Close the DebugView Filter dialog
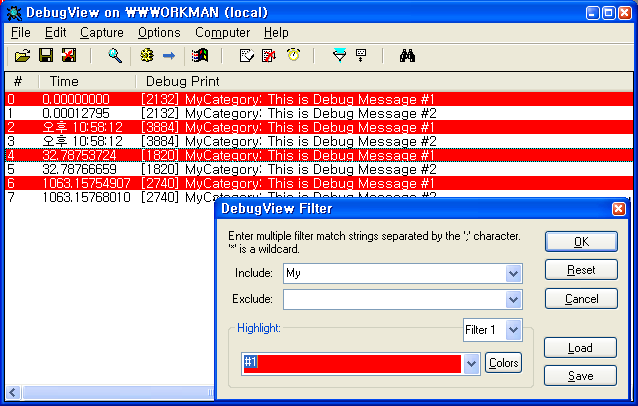The height and width of the screenshot is (406, 638). [618, 209]
